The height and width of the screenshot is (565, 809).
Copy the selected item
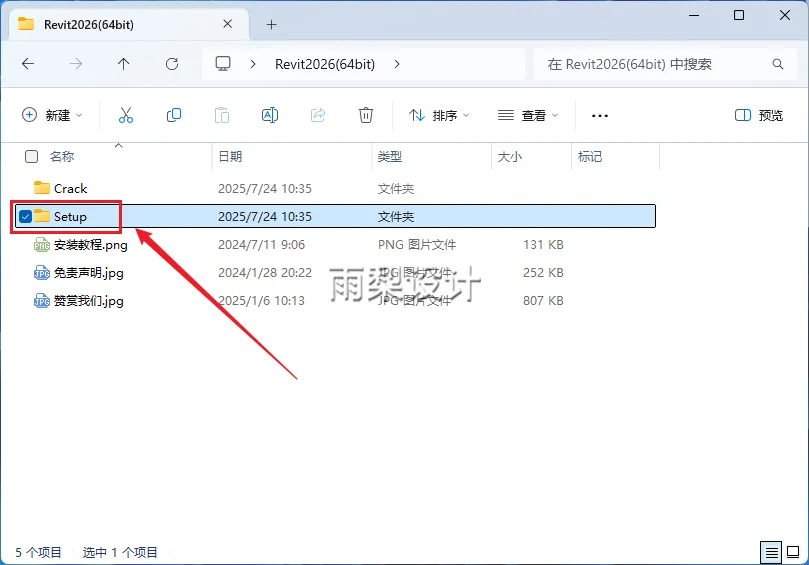click(x=174, y=115)
